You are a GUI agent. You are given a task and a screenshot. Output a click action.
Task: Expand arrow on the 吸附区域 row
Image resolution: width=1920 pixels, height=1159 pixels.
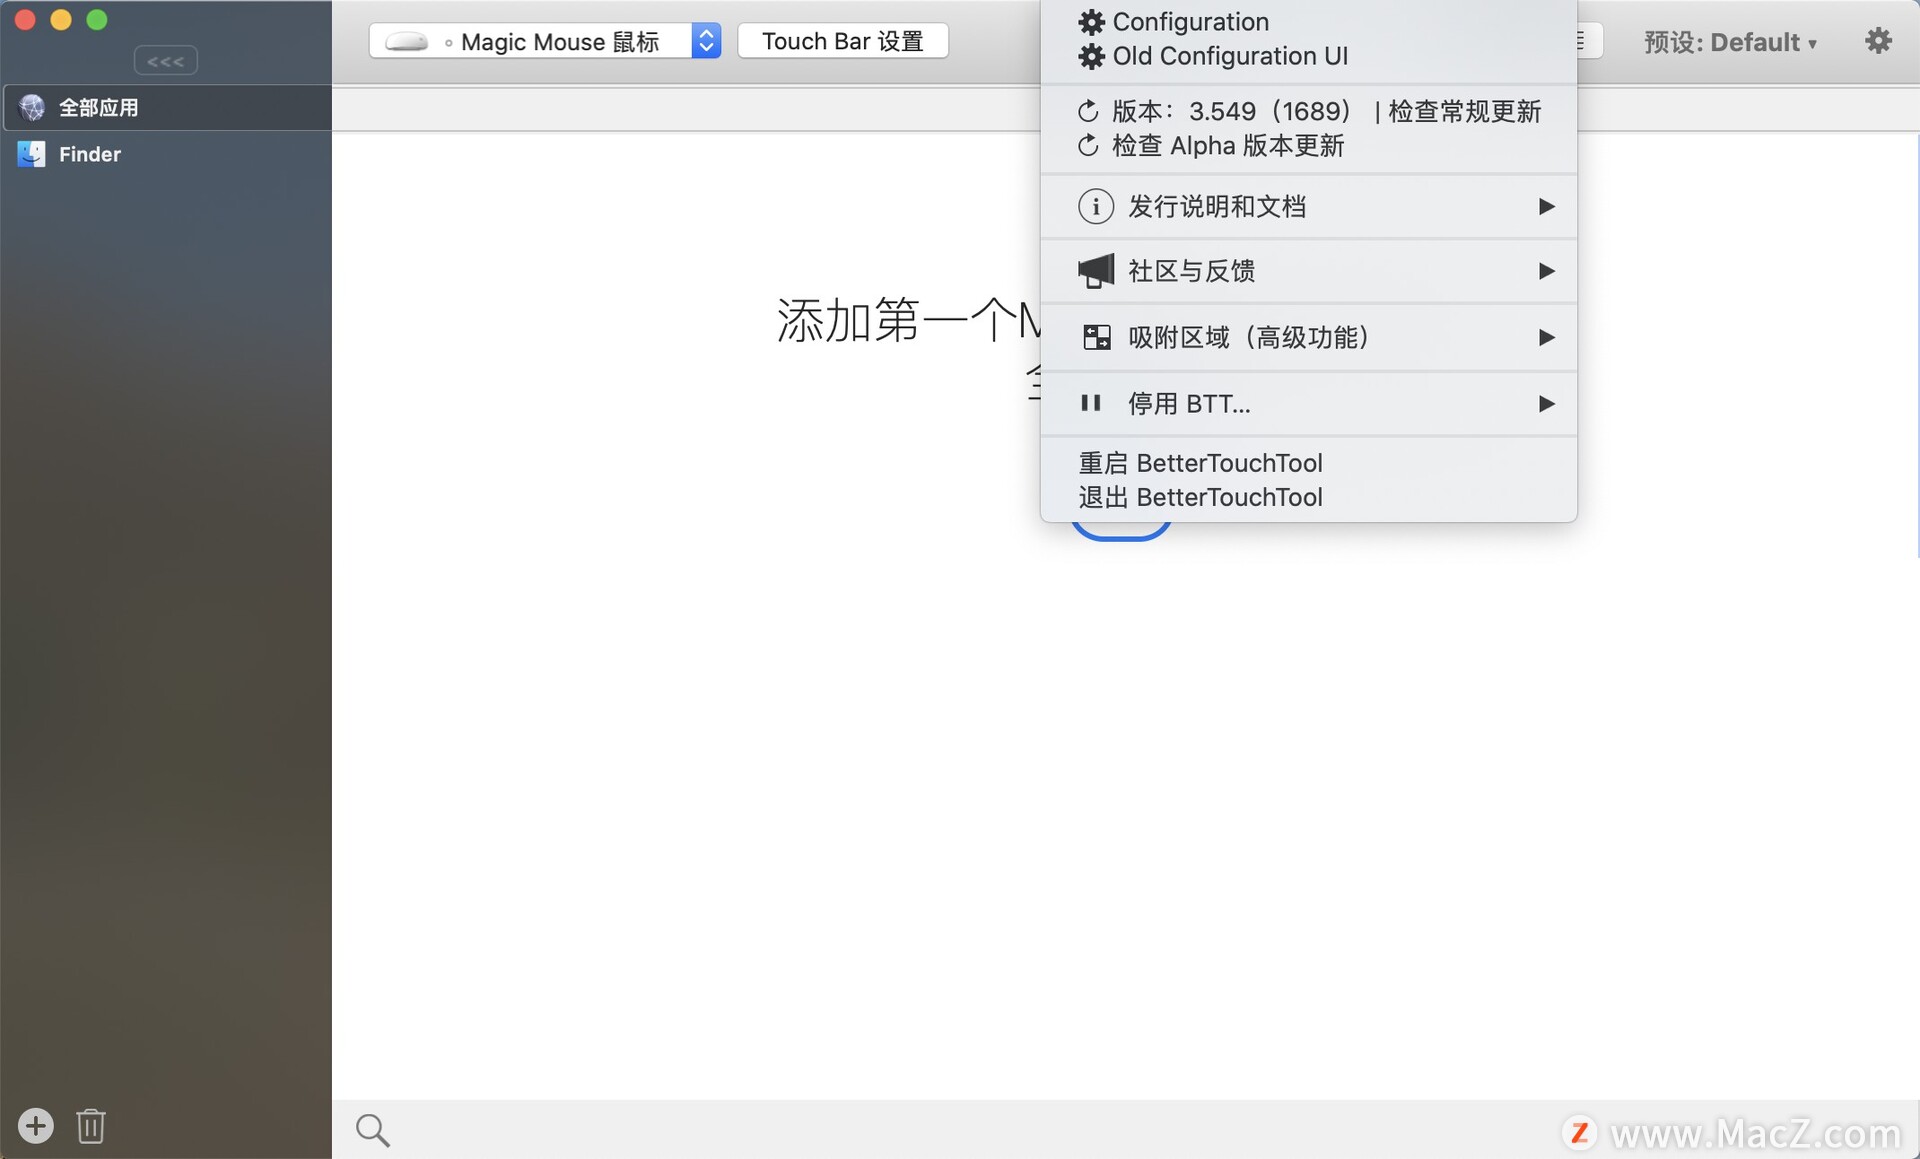pyautogui.click(x=1546, y=338)
